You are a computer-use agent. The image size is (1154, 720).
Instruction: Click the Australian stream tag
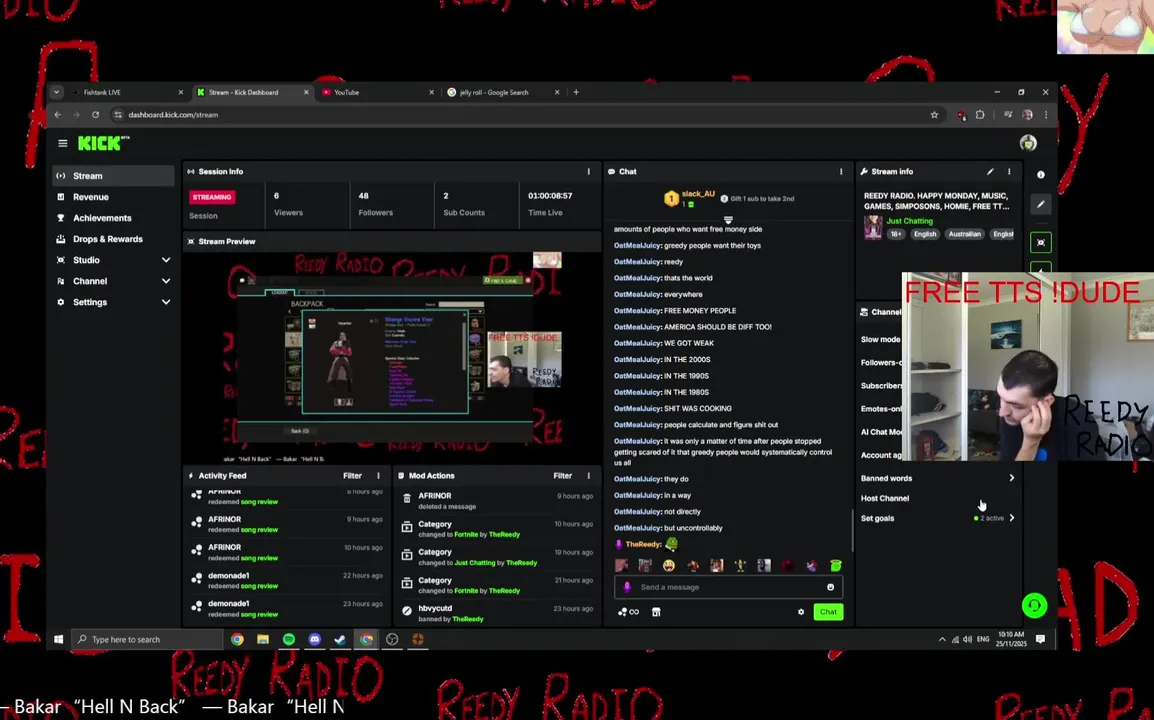coord(964,234)
